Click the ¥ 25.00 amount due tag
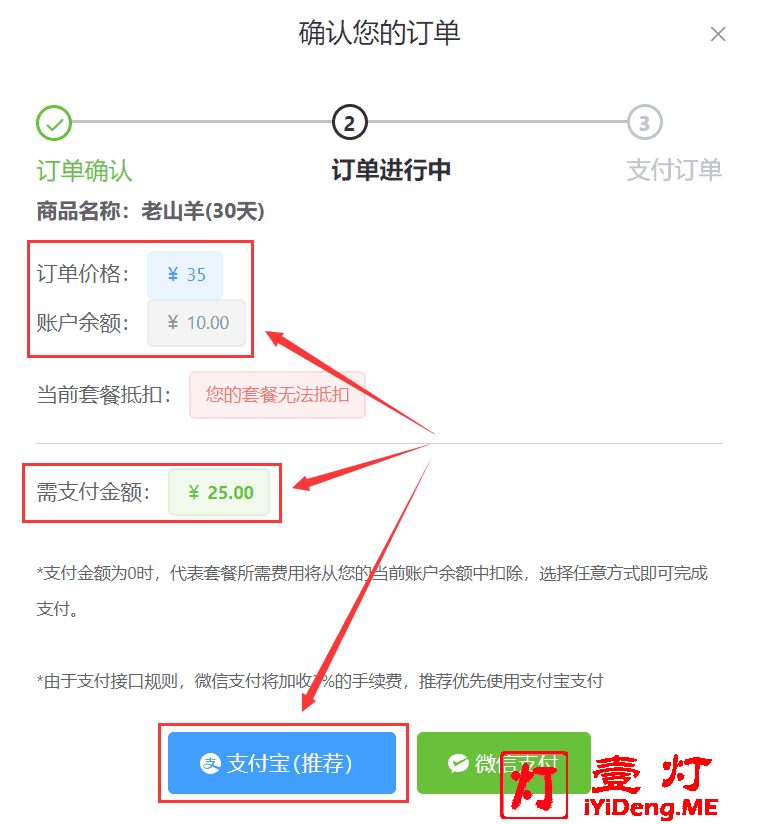 tap(219, 492)
